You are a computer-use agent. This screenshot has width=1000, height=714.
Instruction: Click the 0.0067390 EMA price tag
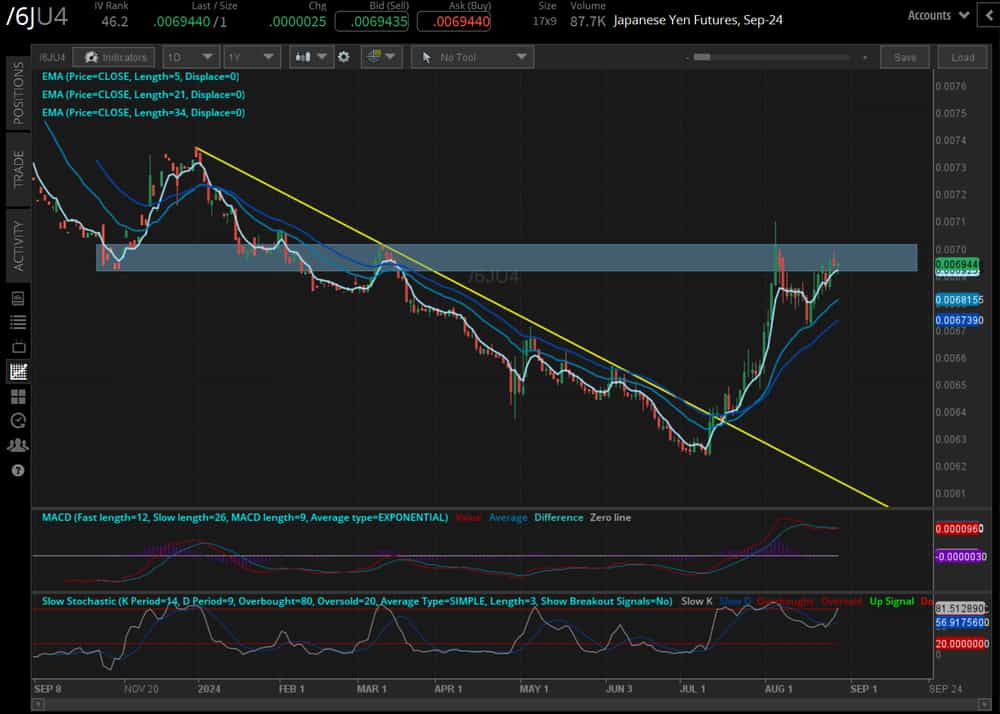click(x=959, y=320)
